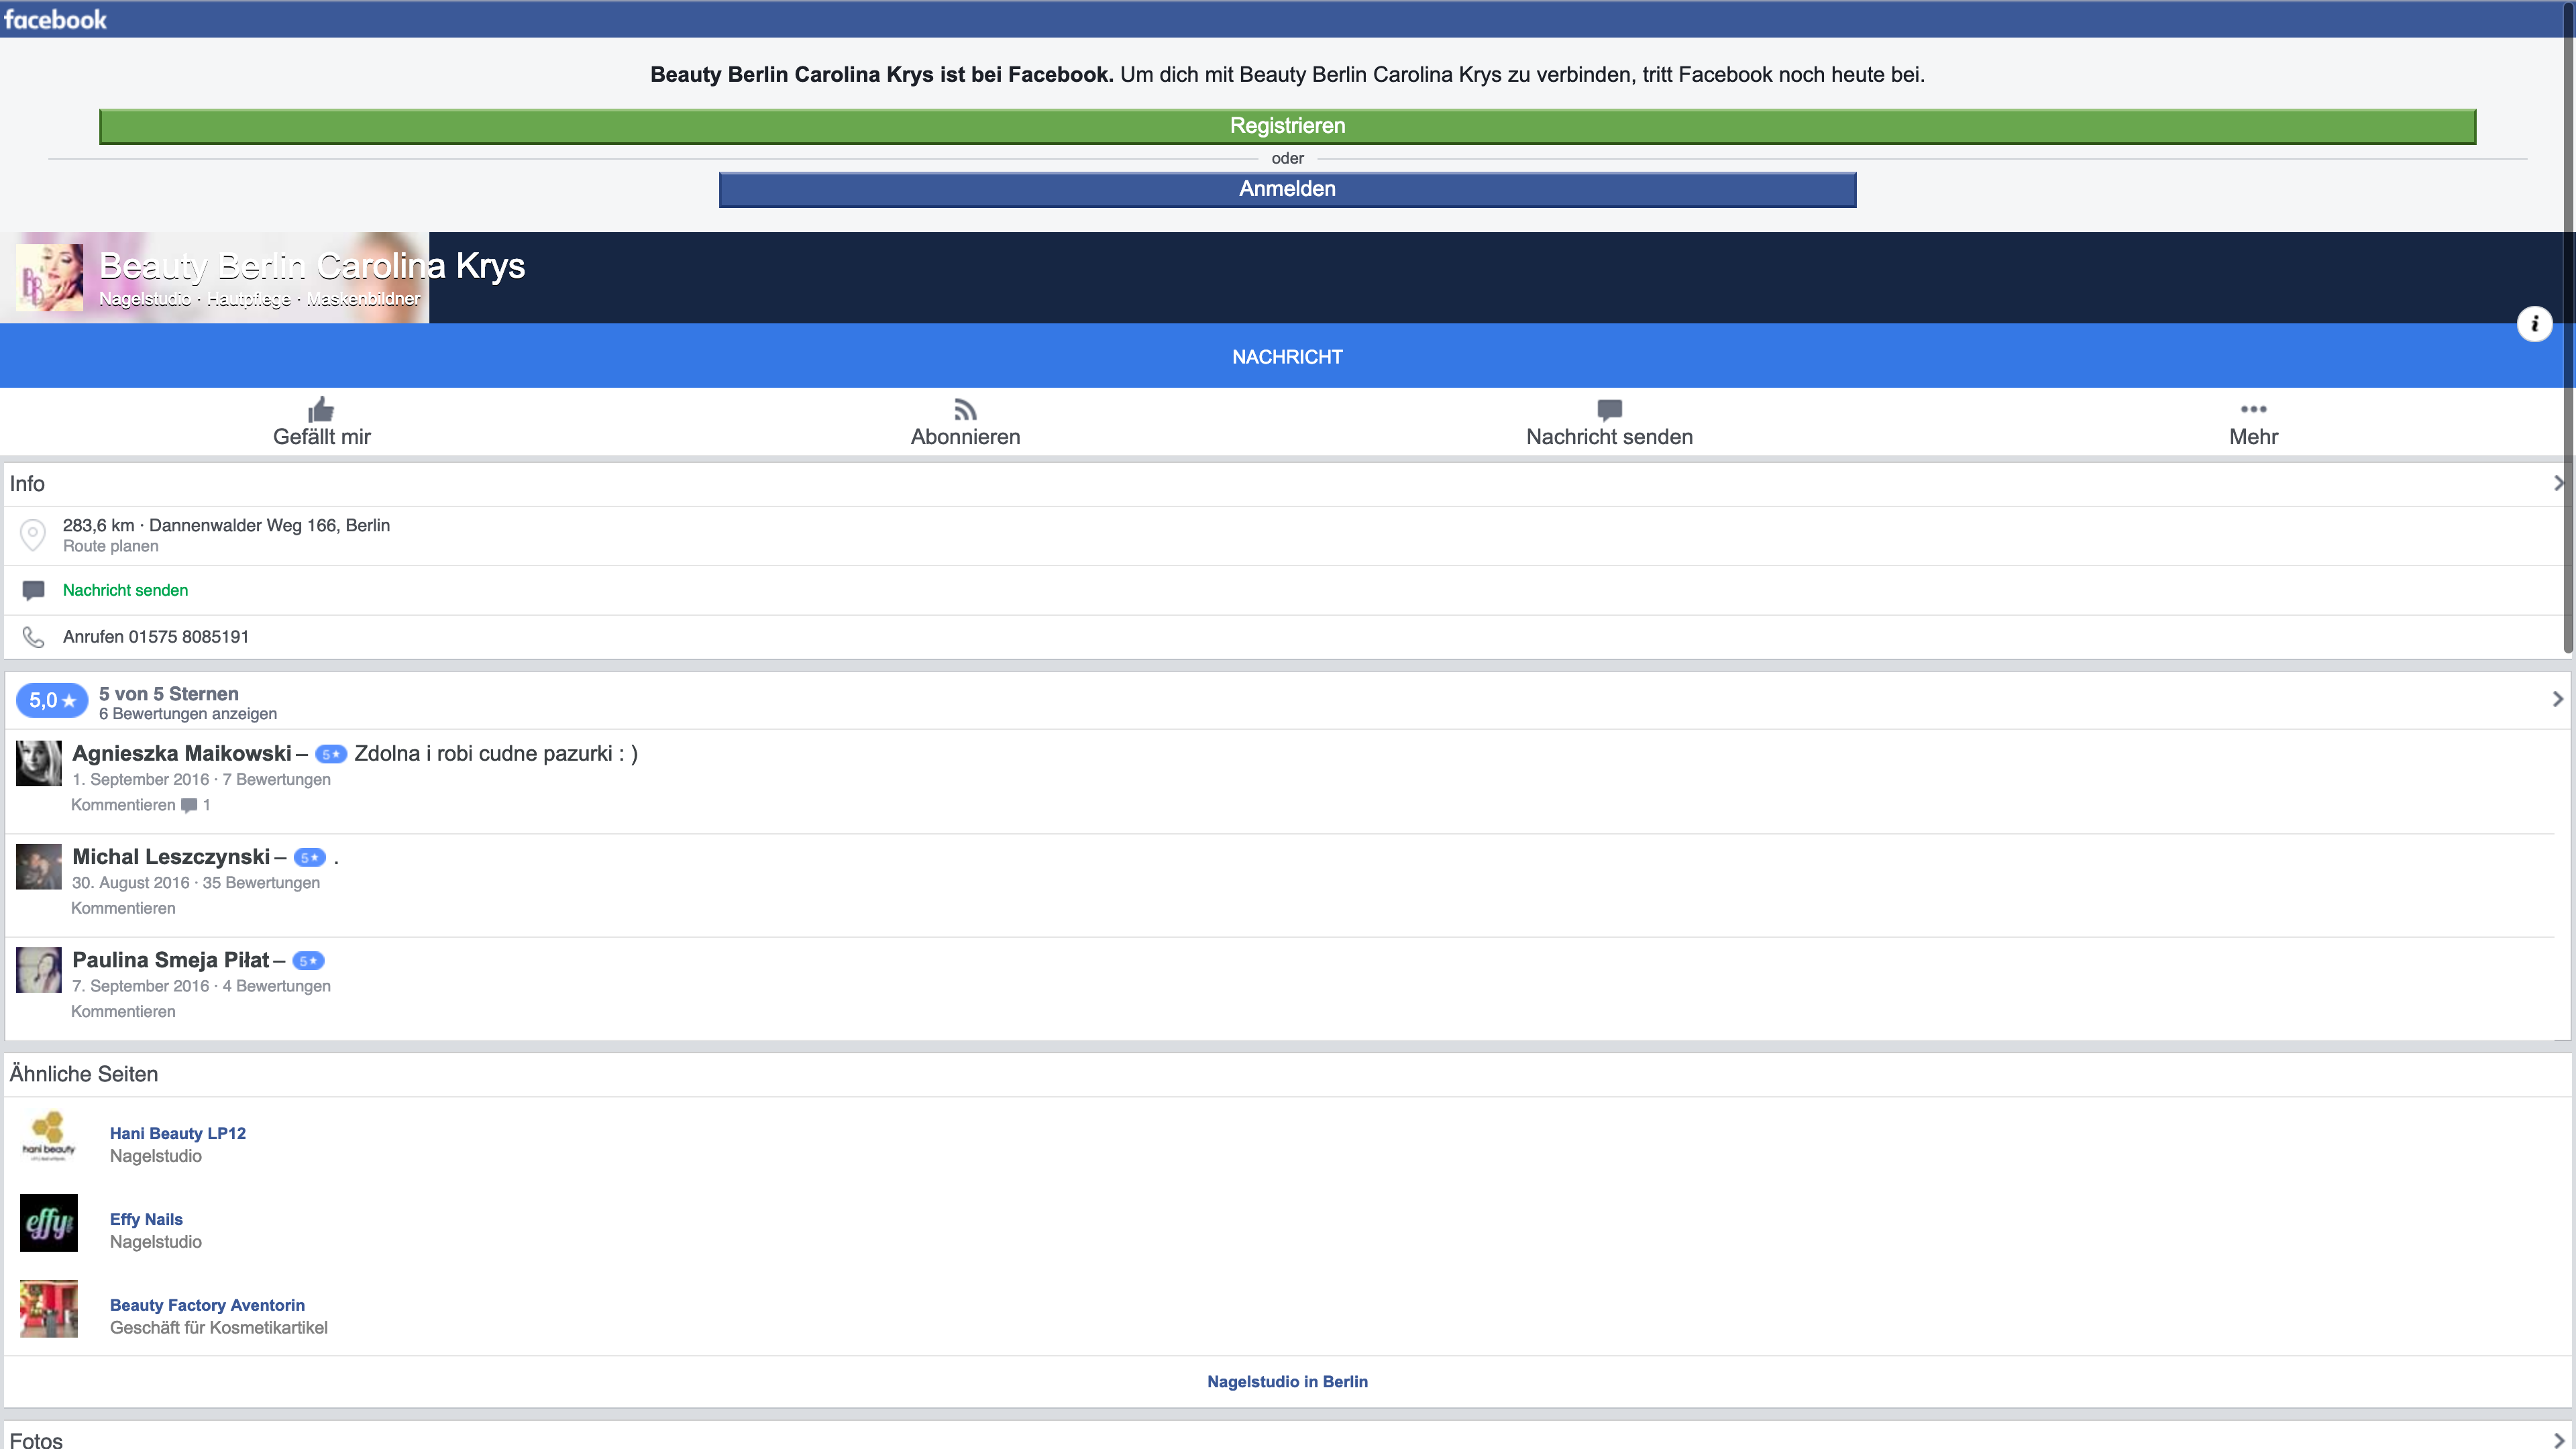Open the Hani Beauty LP12 page link
The width and height of the screenshot is (2576, 1449).
point(177,1133)
